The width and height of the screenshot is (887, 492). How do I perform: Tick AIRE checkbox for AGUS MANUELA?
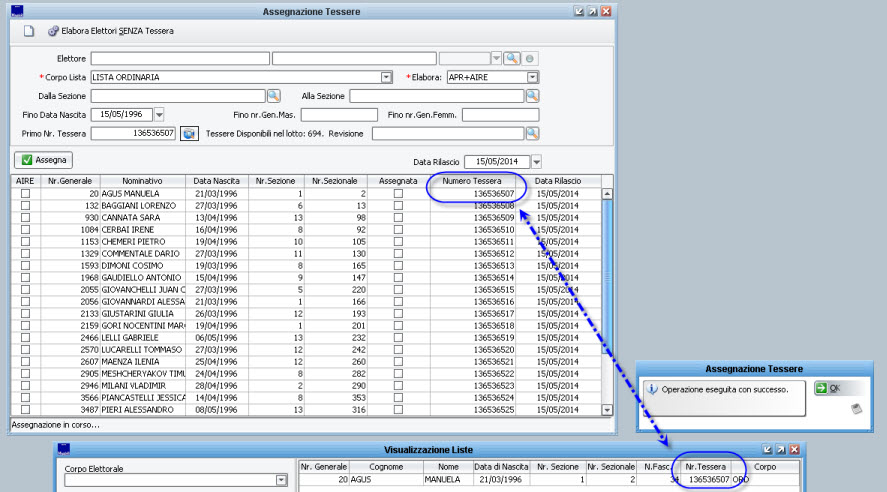(25, 194)
